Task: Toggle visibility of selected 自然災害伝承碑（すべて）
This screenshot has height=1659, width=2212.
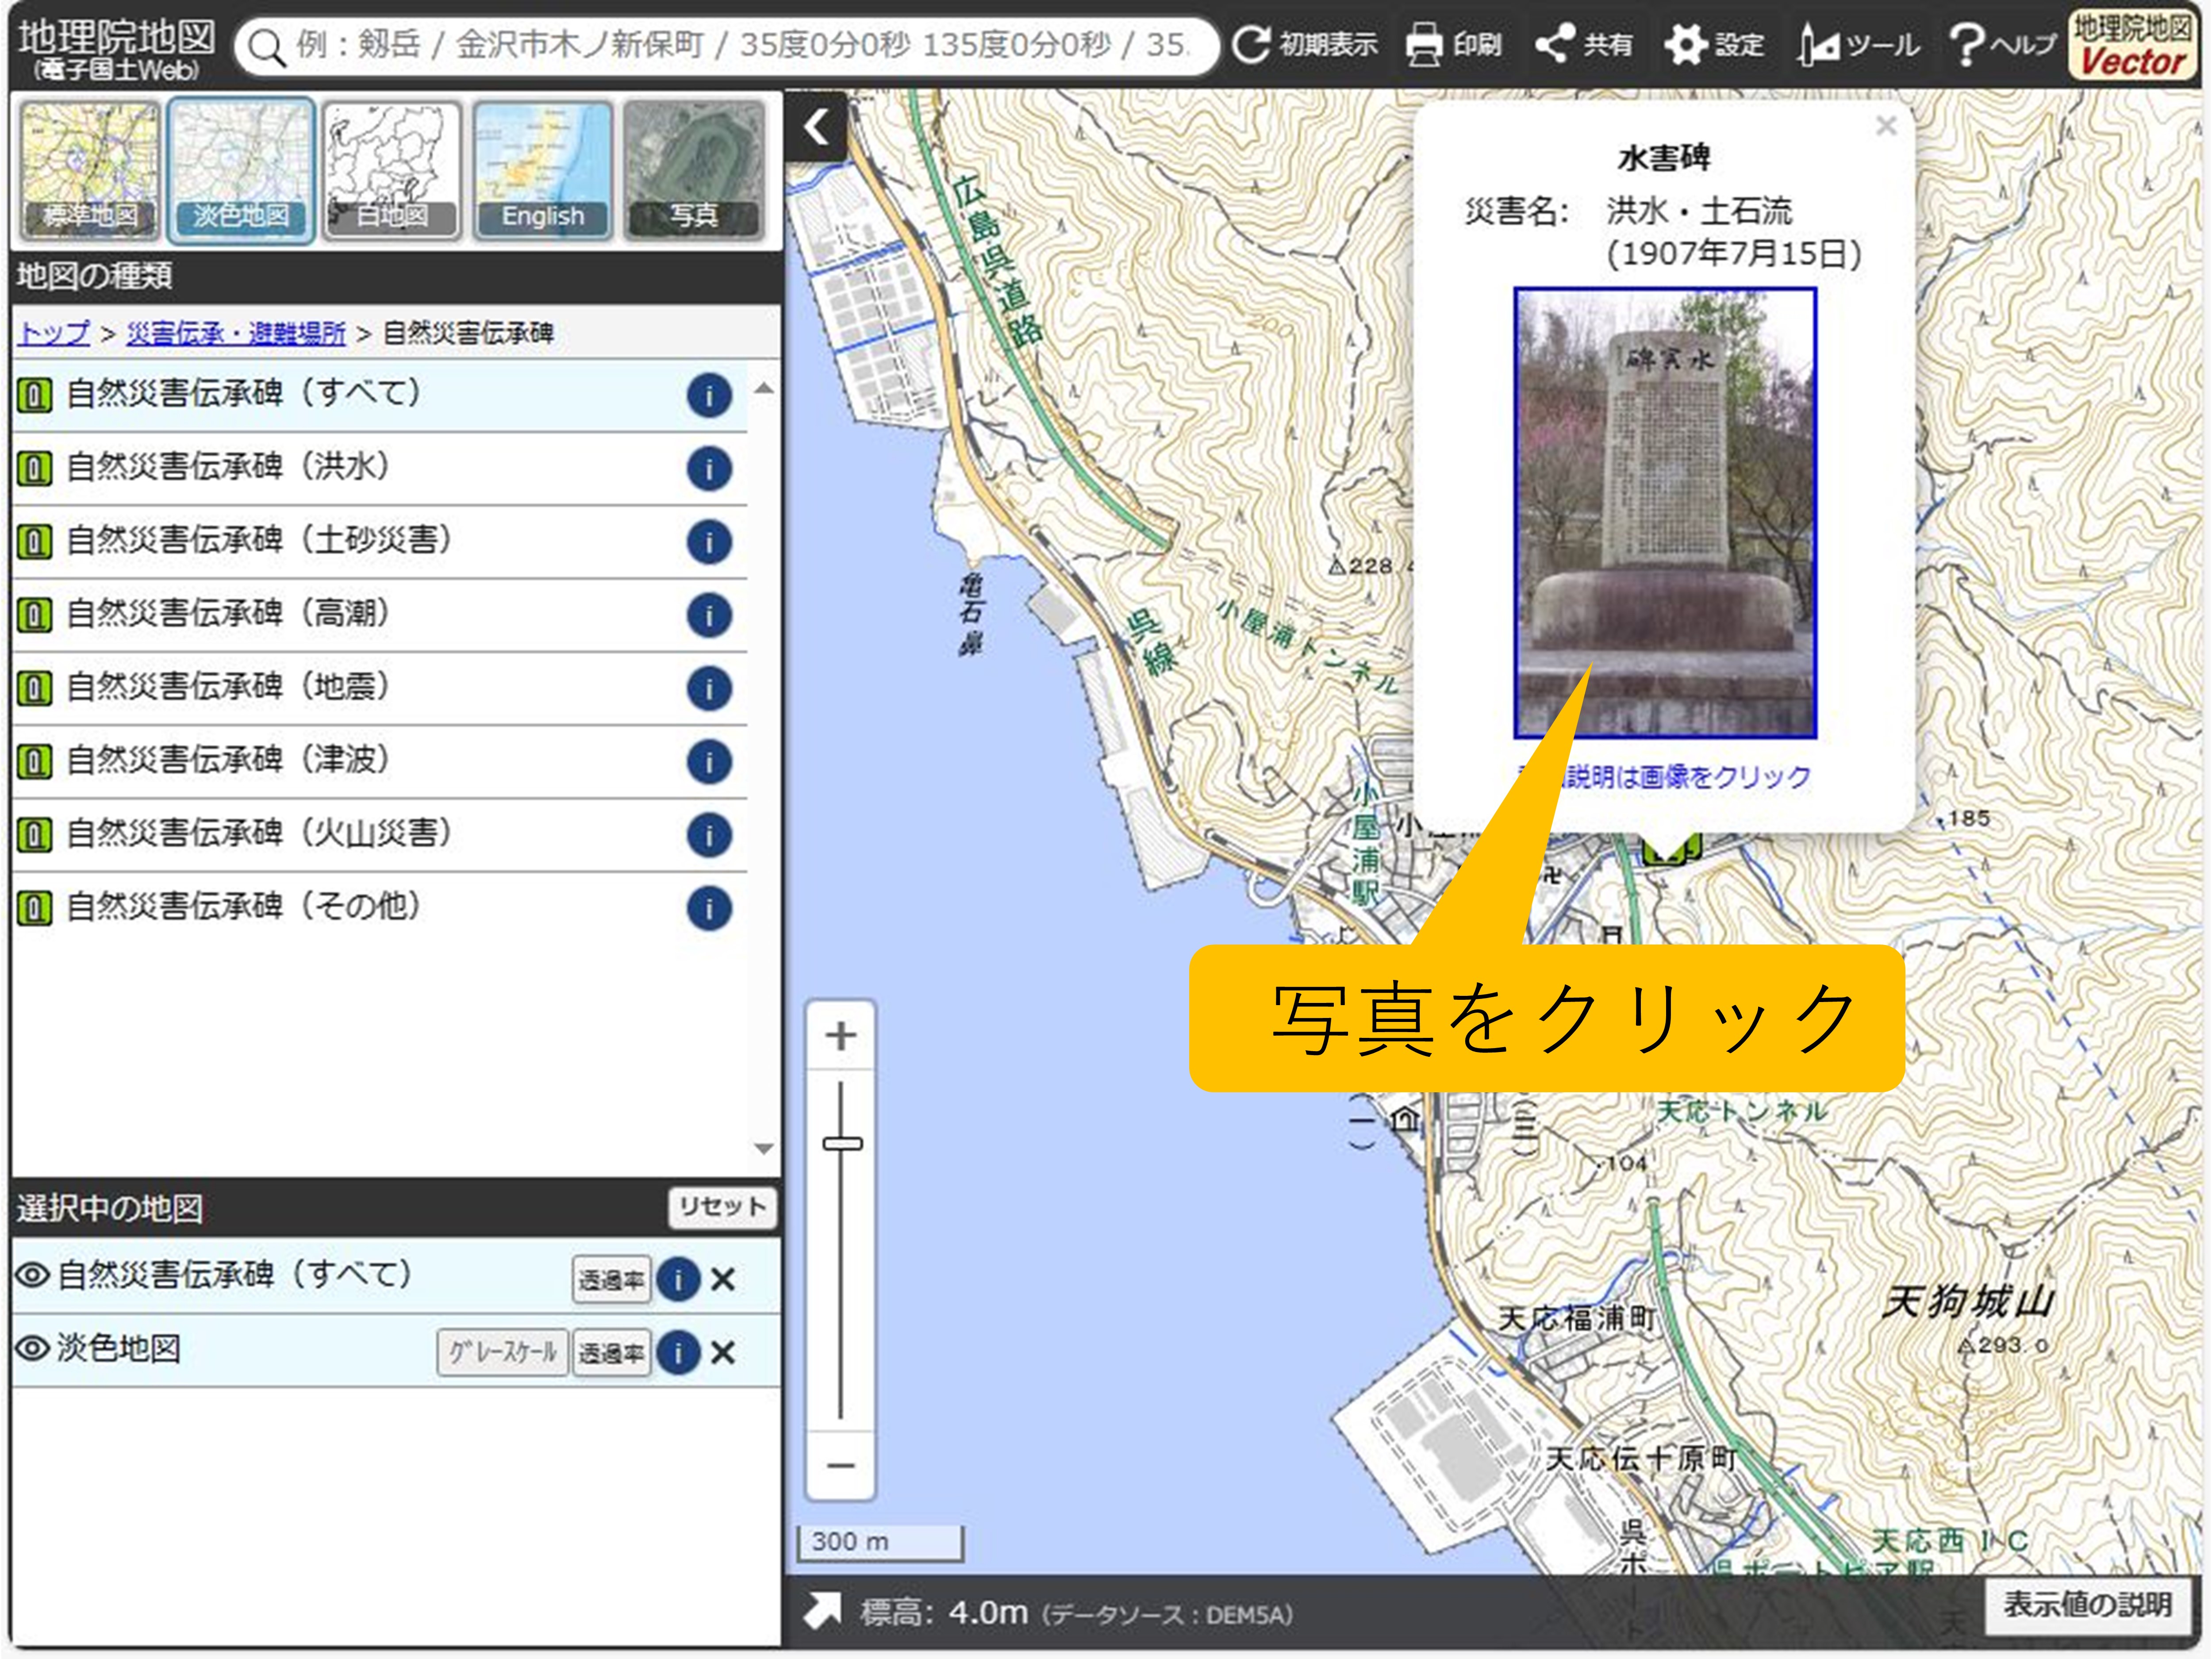Action: [x=33, y=1275]
